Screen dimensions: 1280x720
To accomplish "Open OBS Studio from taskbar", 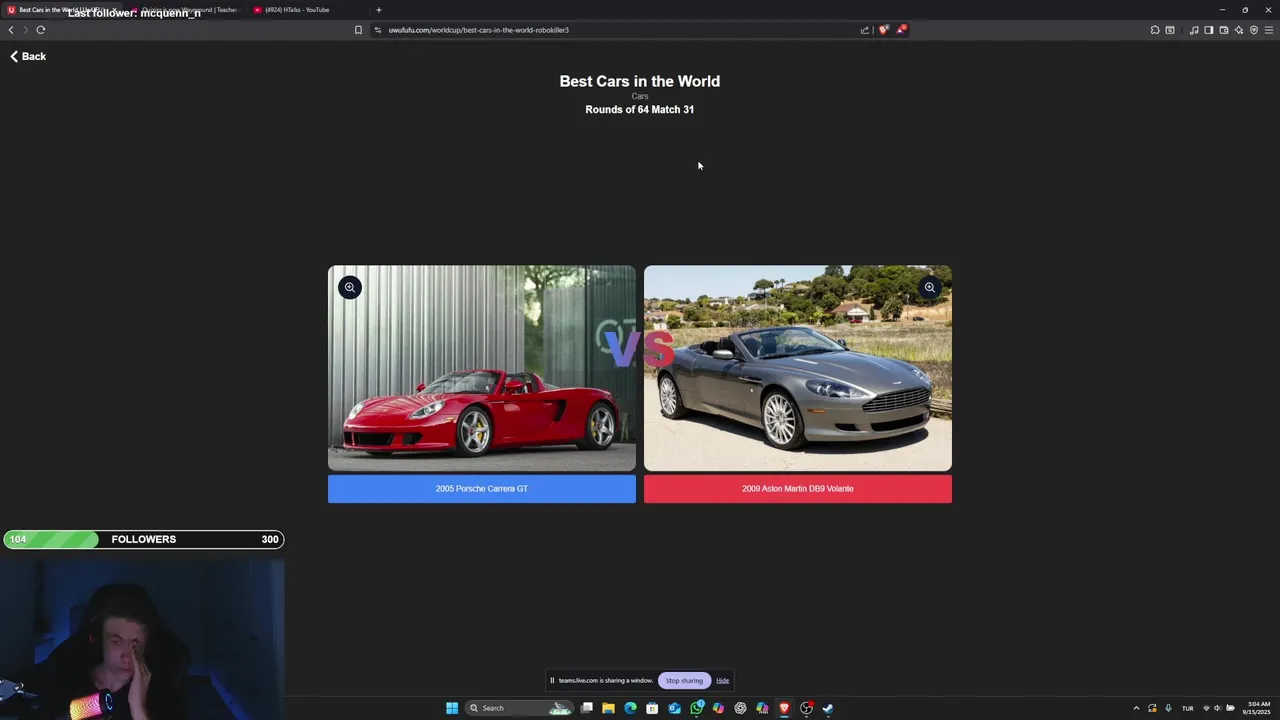I will [x=806, y=708].
